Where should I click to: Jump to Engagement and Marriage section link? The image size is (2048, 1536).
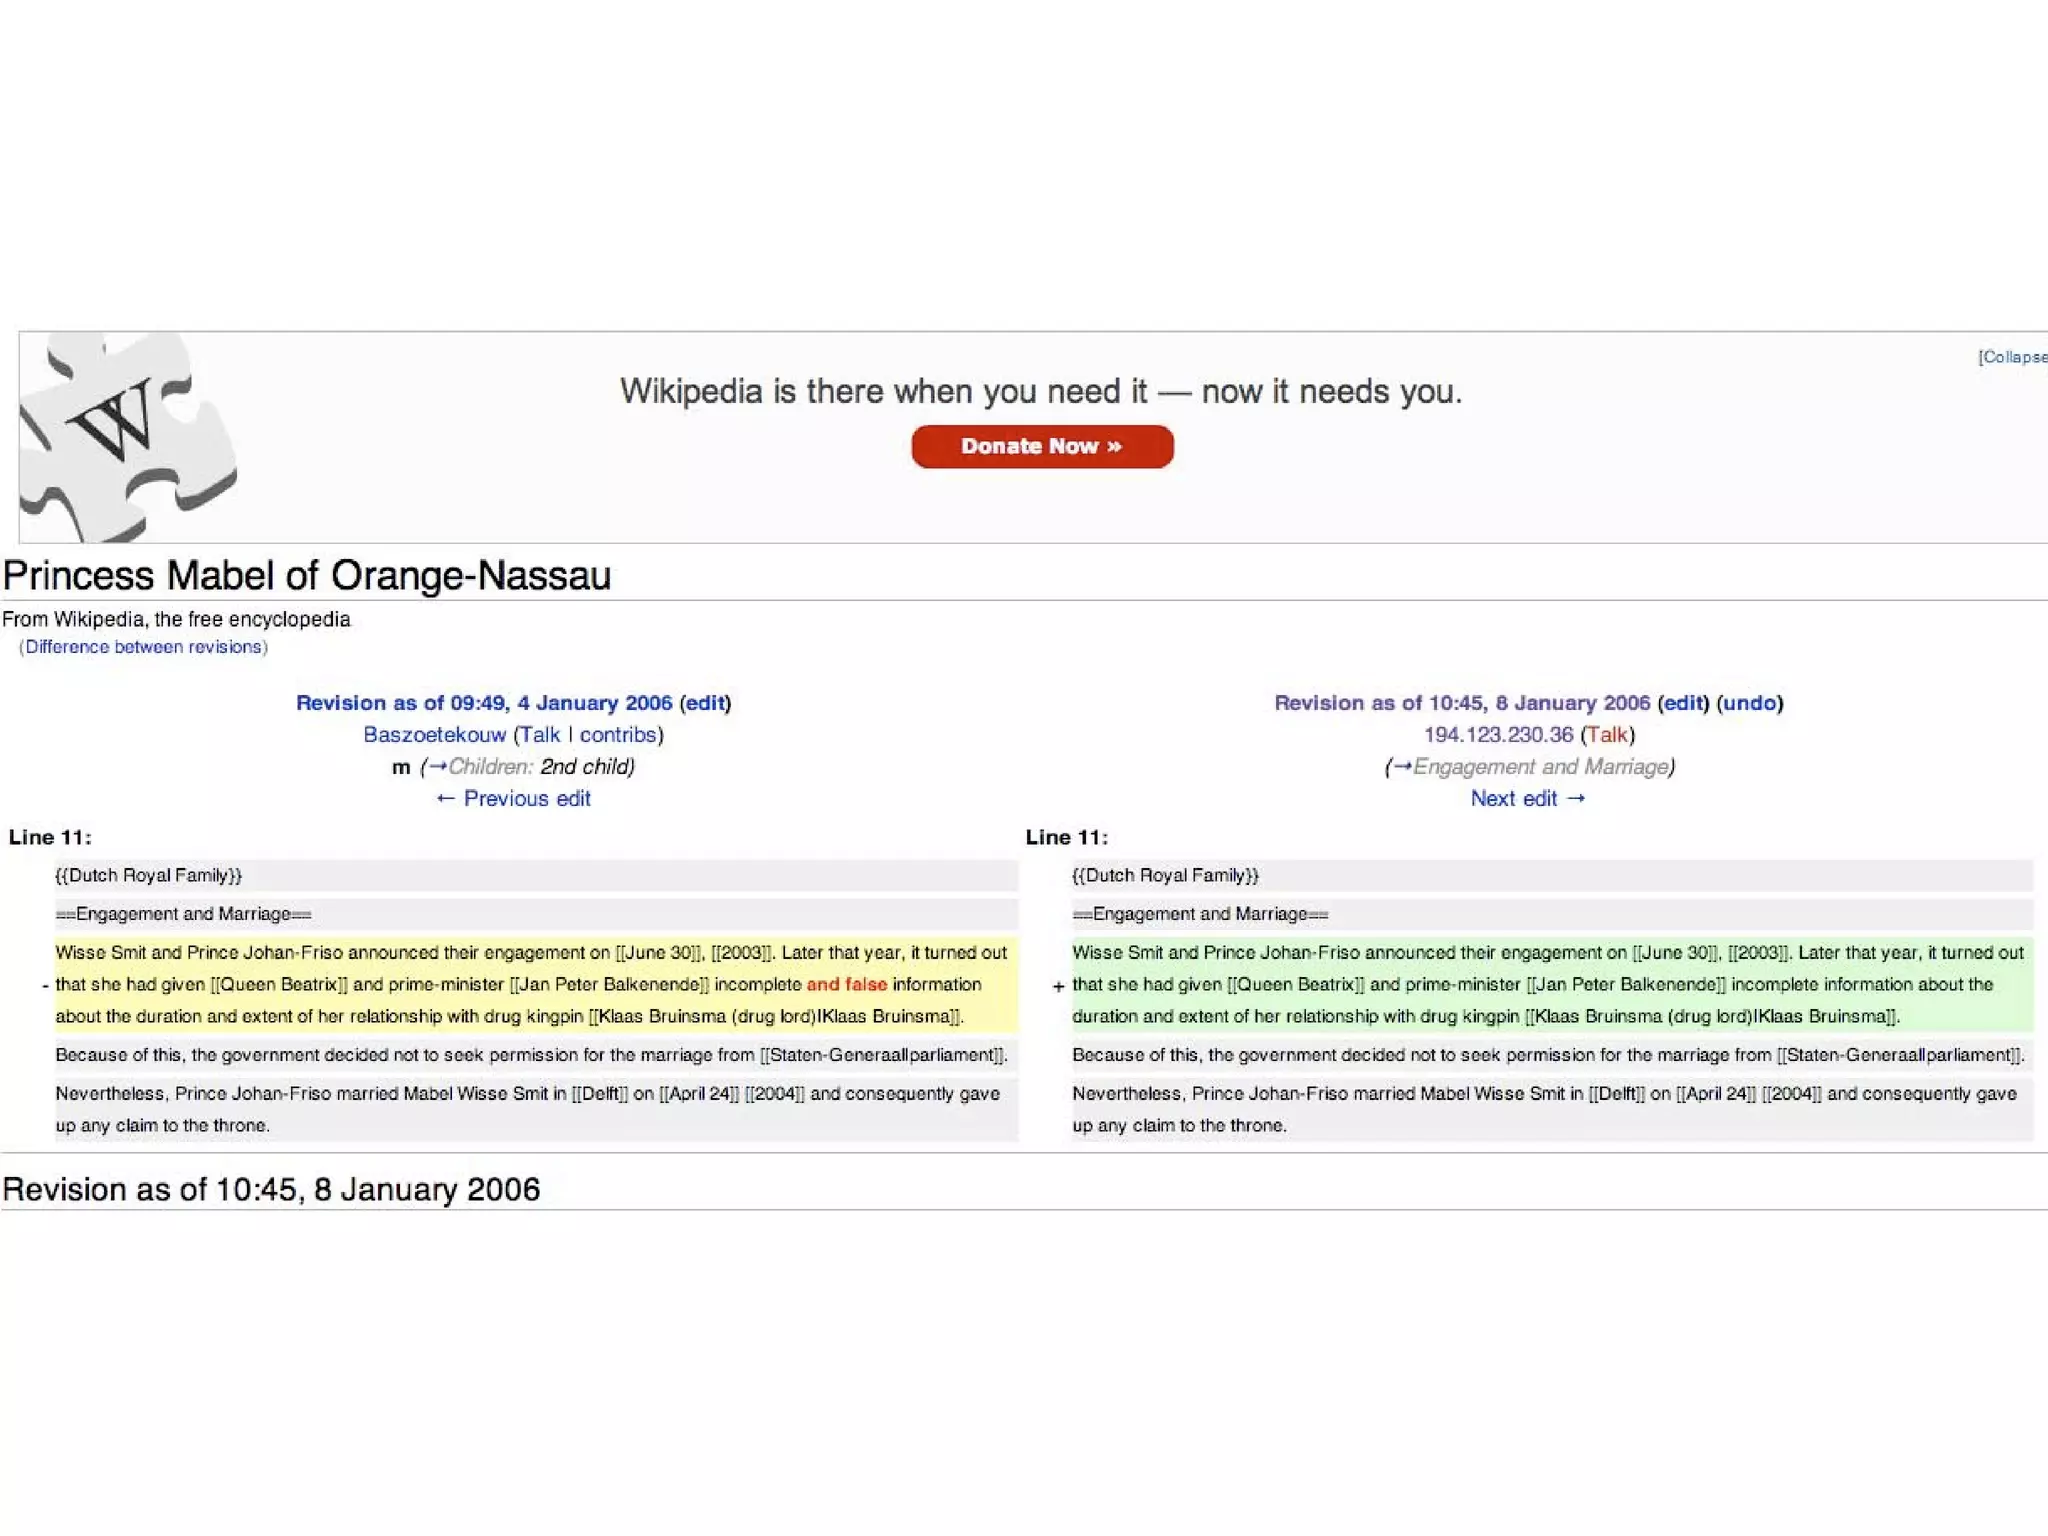click(x=1402, y=767)
